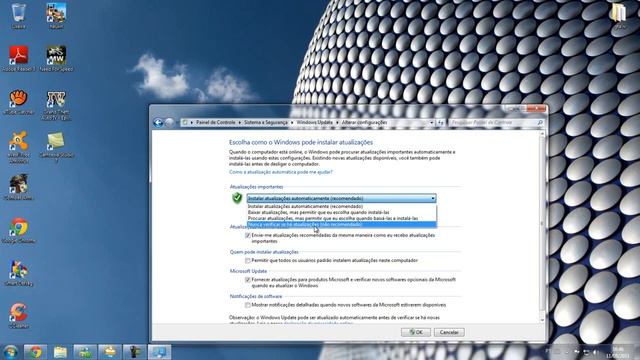Image resolution: width=640 pixels, height=360 pixels.
Task: Open the fifth taskbar application icon
Action: point(110,352)
